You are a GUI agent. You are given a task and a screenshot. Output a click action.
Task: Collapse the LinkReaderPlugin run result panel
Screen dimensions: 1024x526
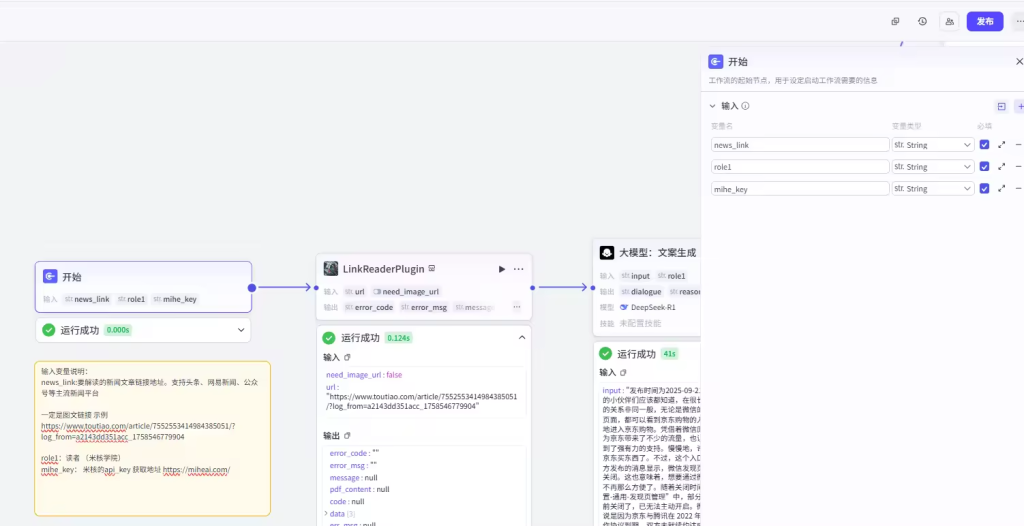521,338
